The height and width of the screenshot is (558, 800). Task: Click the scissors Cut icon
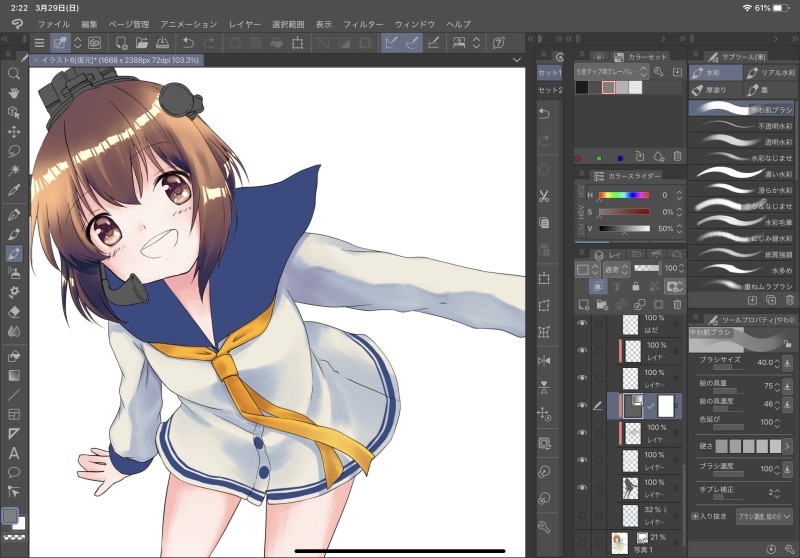point(544,196)
